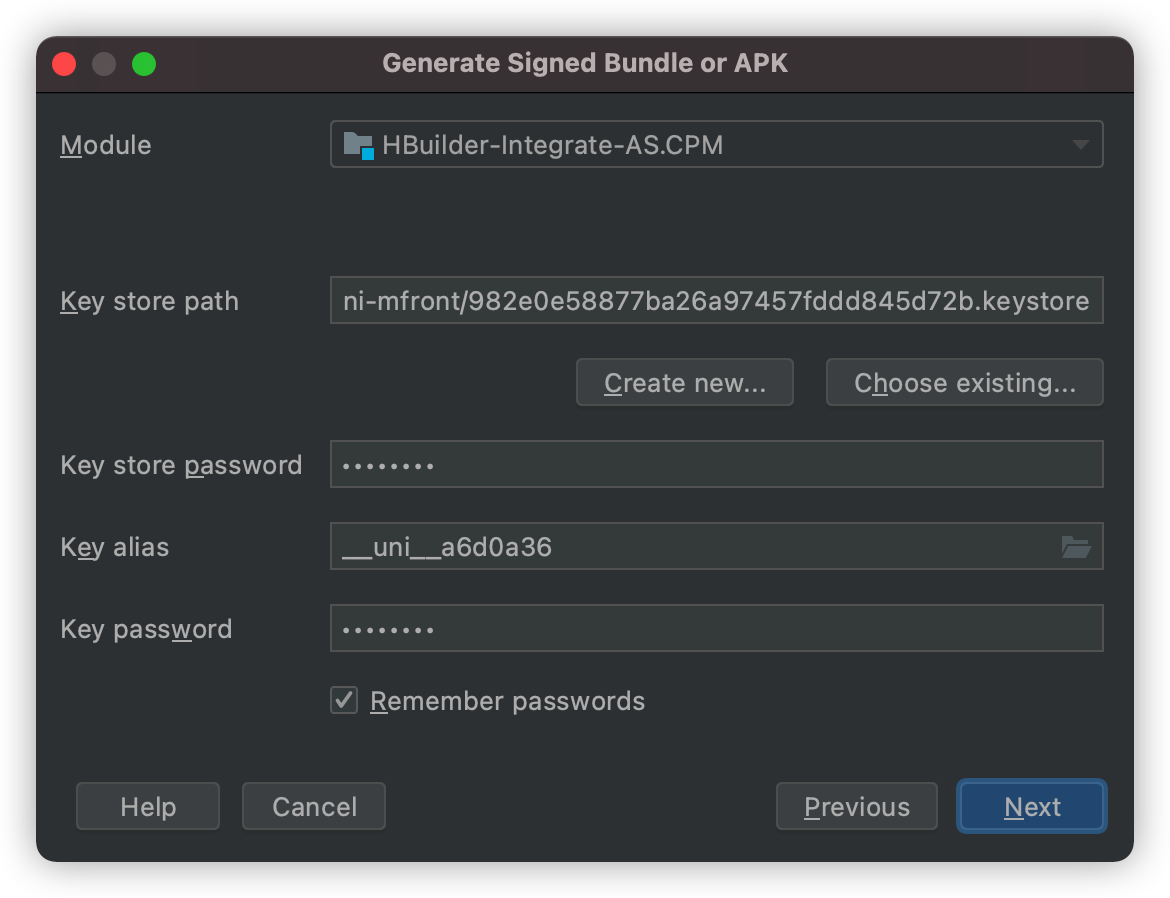Toggle the Remember passwords checkbox
The image size is (1170, 898).
click(344, 700)
